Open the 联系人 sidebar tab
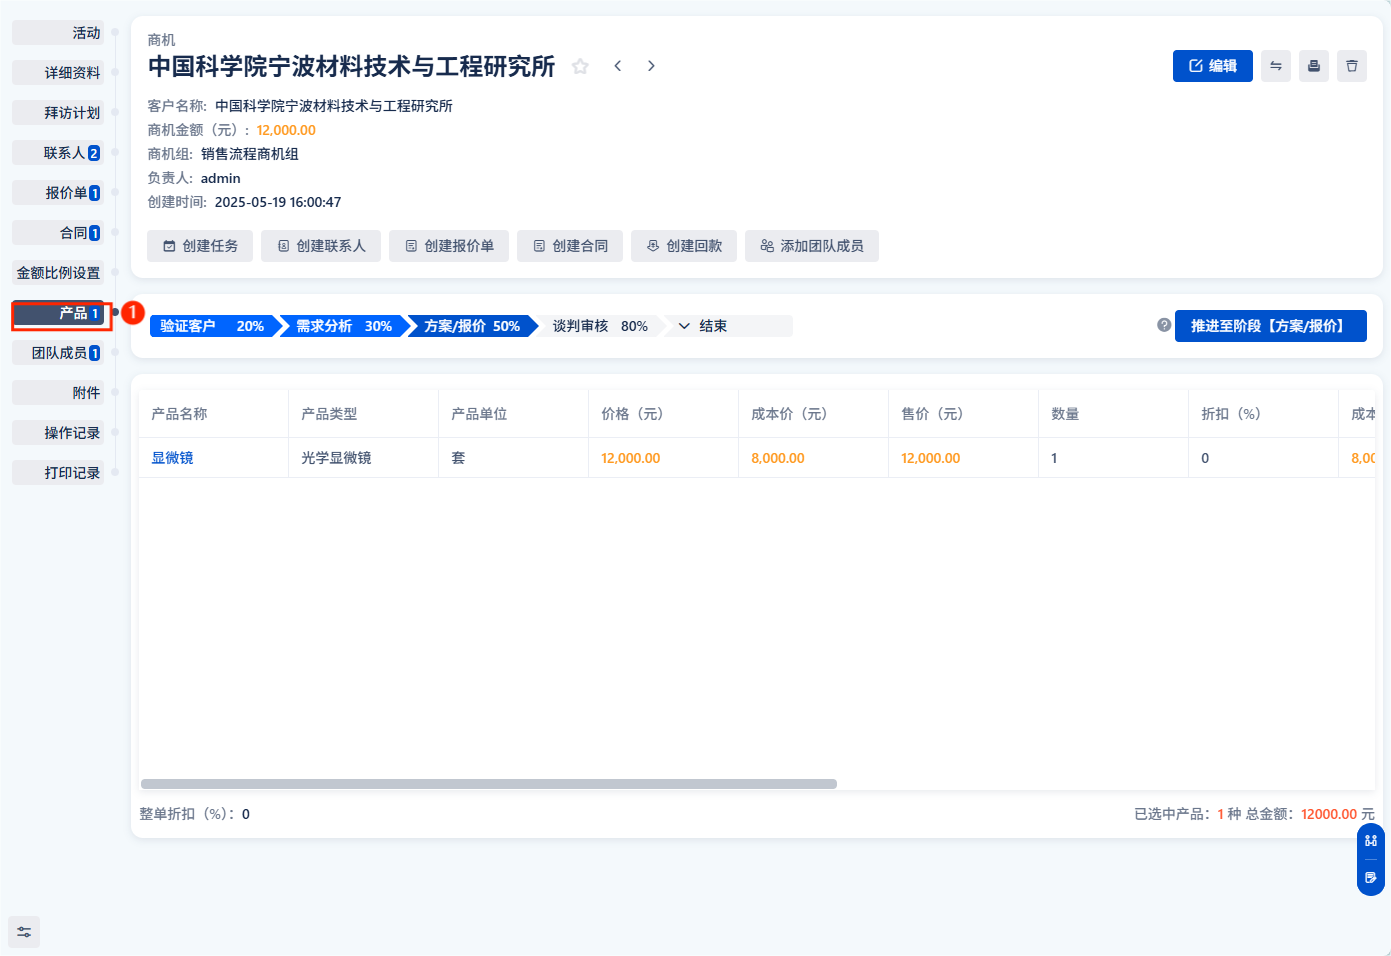1391x956 pixels. [58, 153]
